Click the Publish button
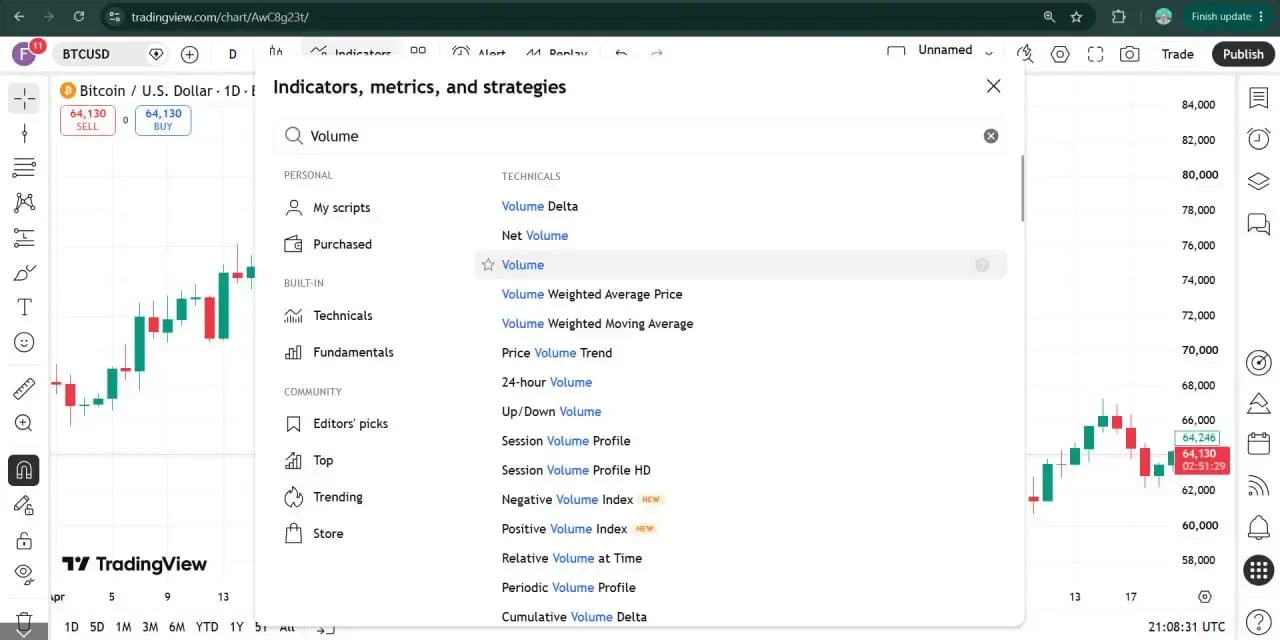1280x640 pixels. tap(1243, 54)
